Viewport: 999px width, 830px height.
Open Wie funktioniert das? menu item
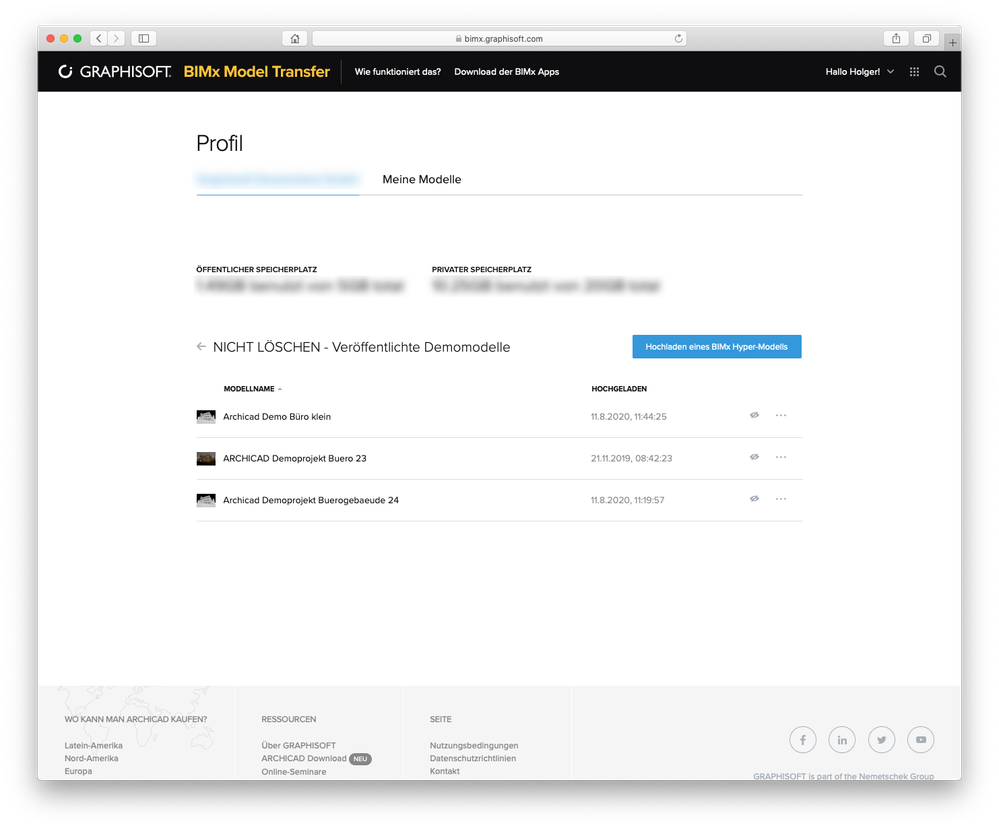pyautogui.click(x=398, y=72)
